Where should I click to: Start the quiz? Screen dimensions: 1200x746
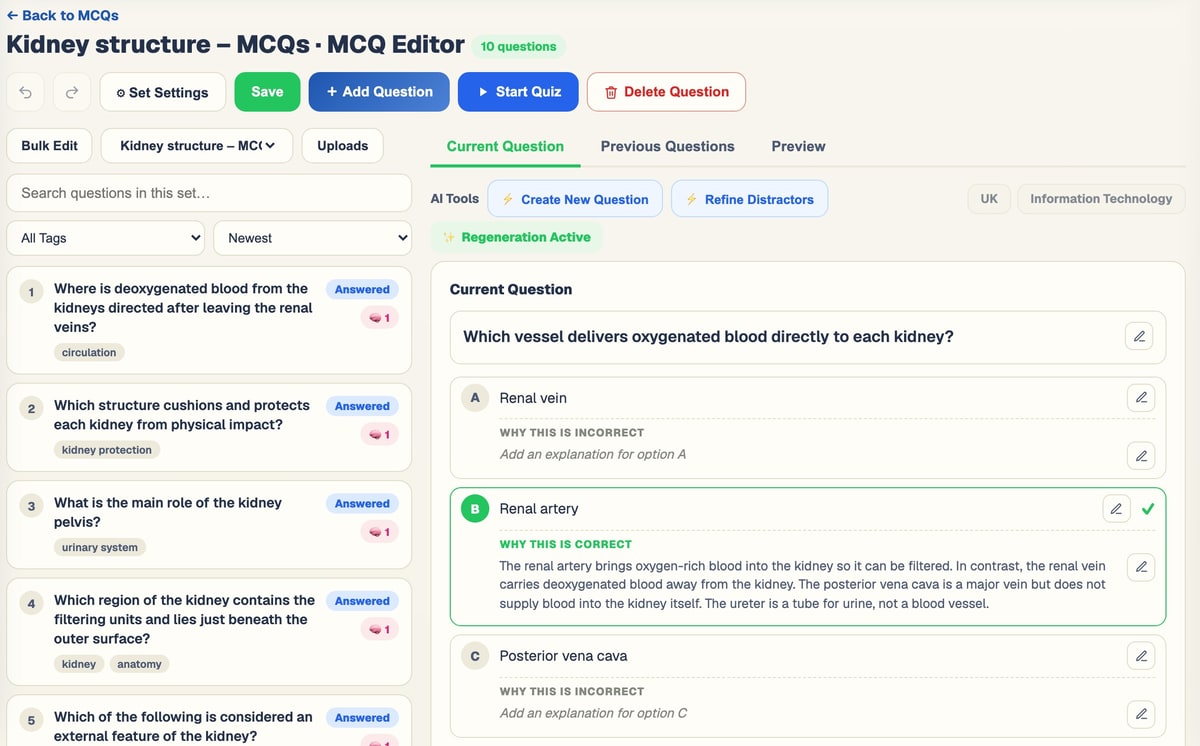518,92
